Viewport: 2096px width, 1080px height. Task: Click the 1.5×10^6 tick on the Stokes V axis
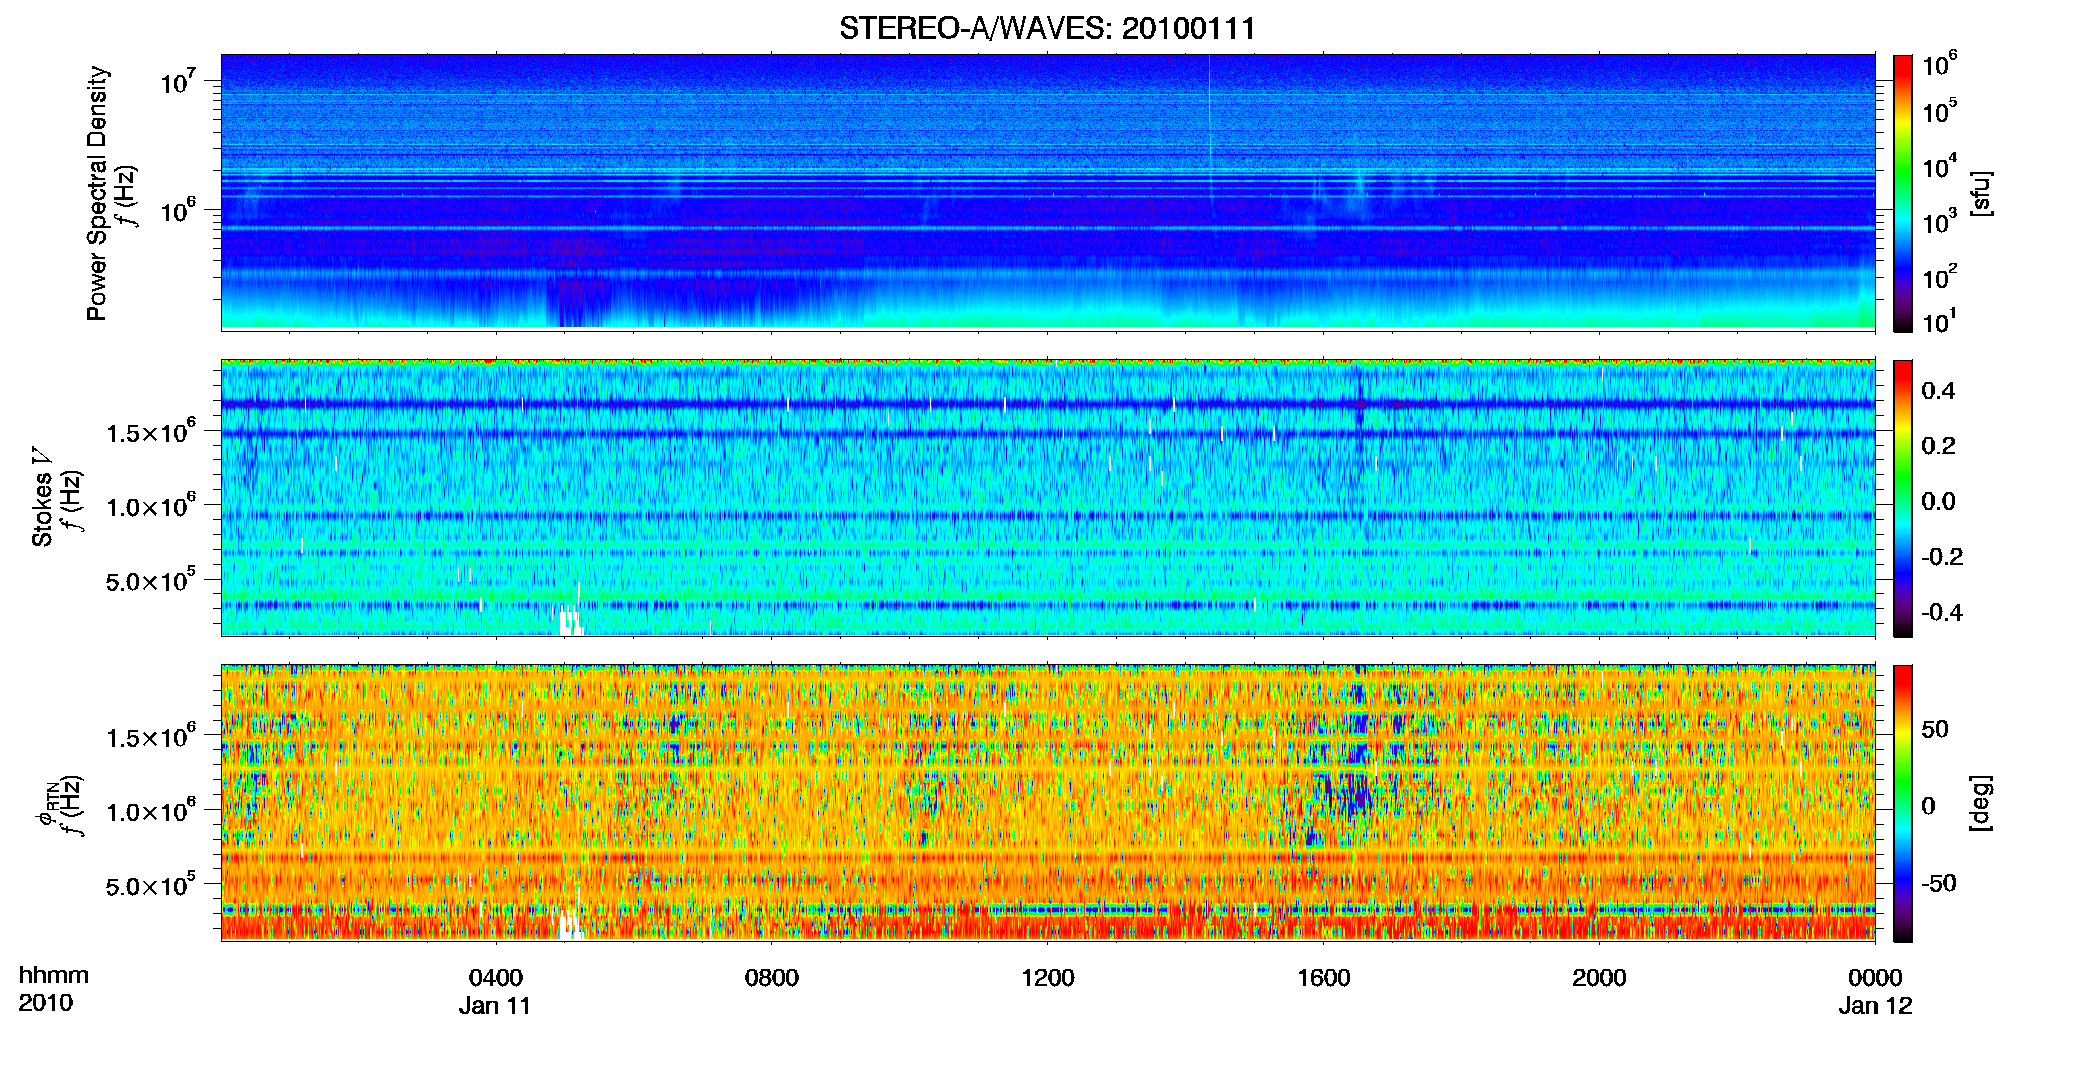[x=151, y=431]
